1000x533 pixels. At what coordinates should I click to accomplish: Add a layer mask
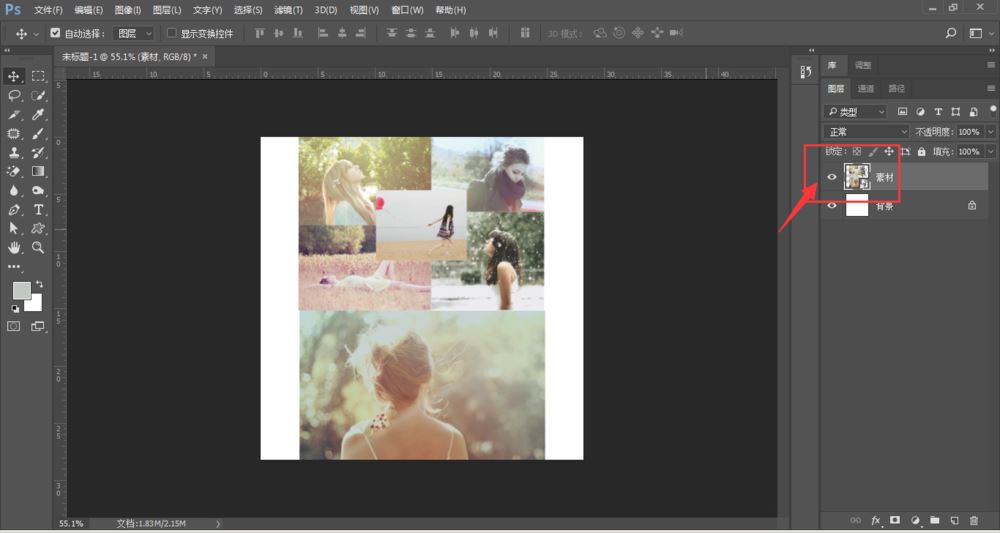coord(895,521)
